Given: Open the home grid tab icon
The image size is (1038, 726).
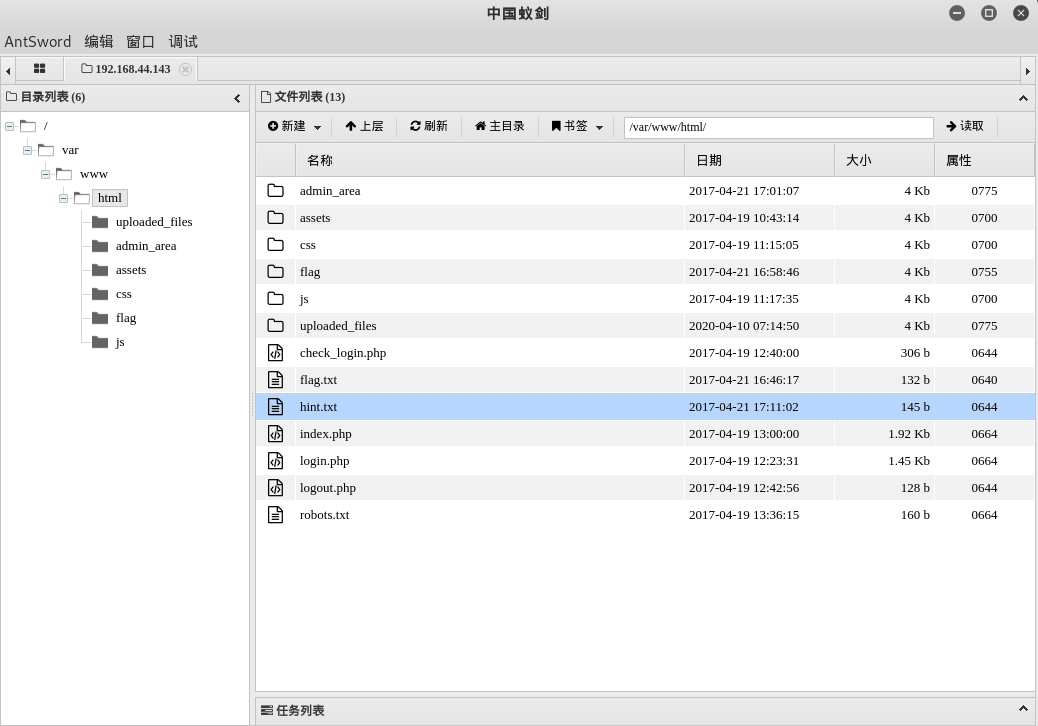Looking at the screenshot, I should point(40,68).
